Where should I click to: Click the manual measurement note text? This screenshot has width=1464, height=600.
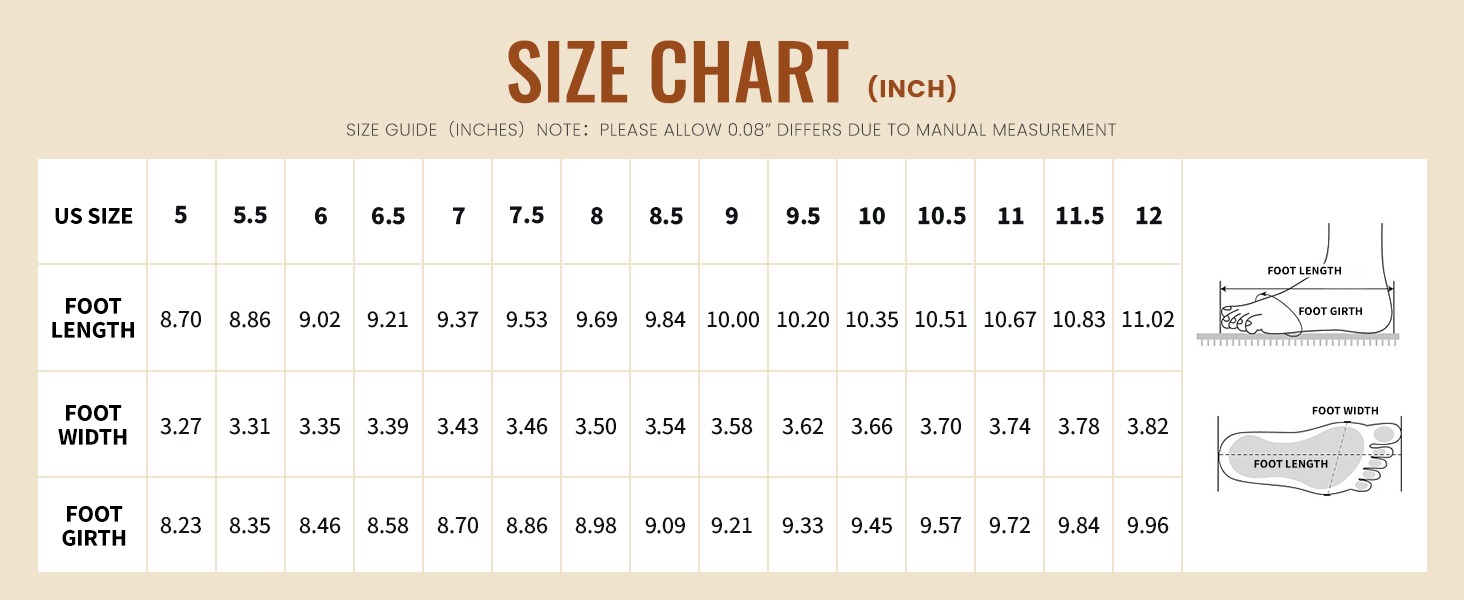click(731, 130)
